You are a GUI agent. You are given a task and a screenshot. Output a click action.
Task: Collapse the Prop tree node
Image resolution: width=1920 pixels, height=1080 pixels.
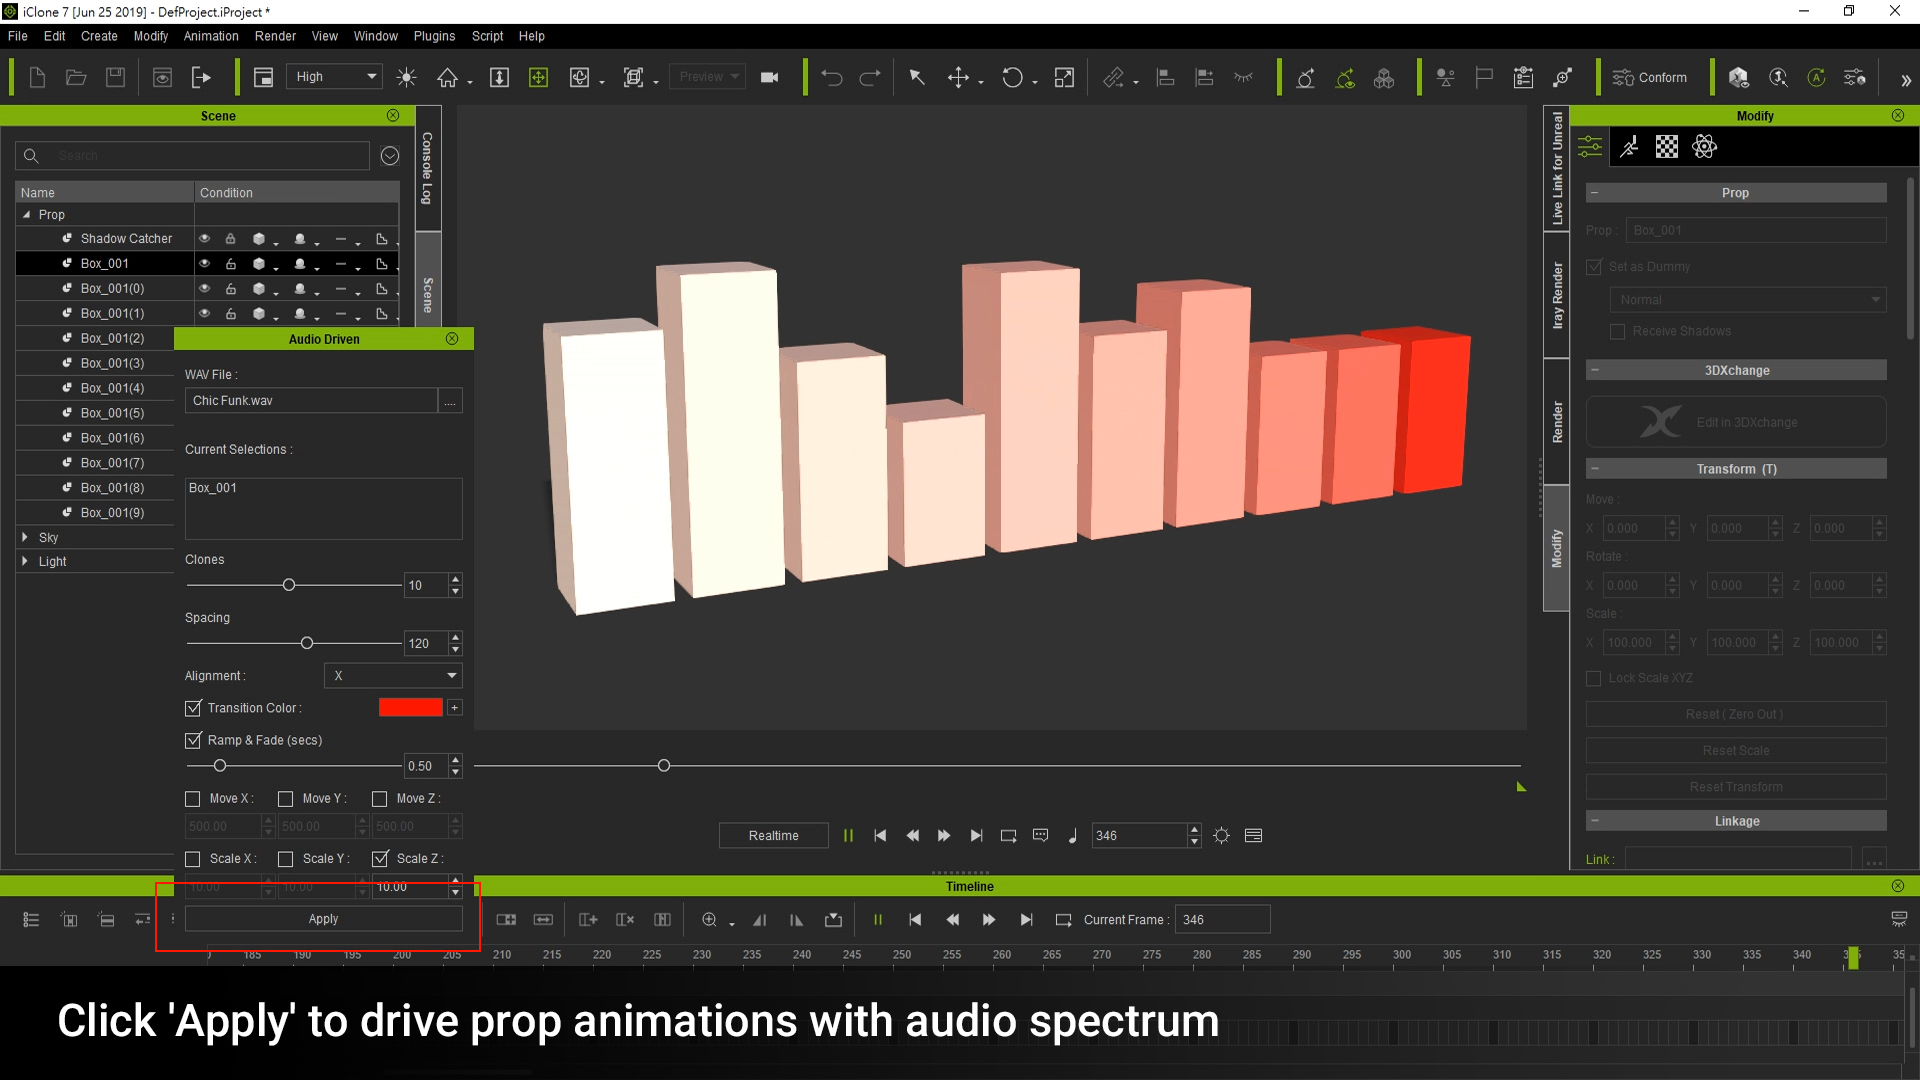coord(26,215)
